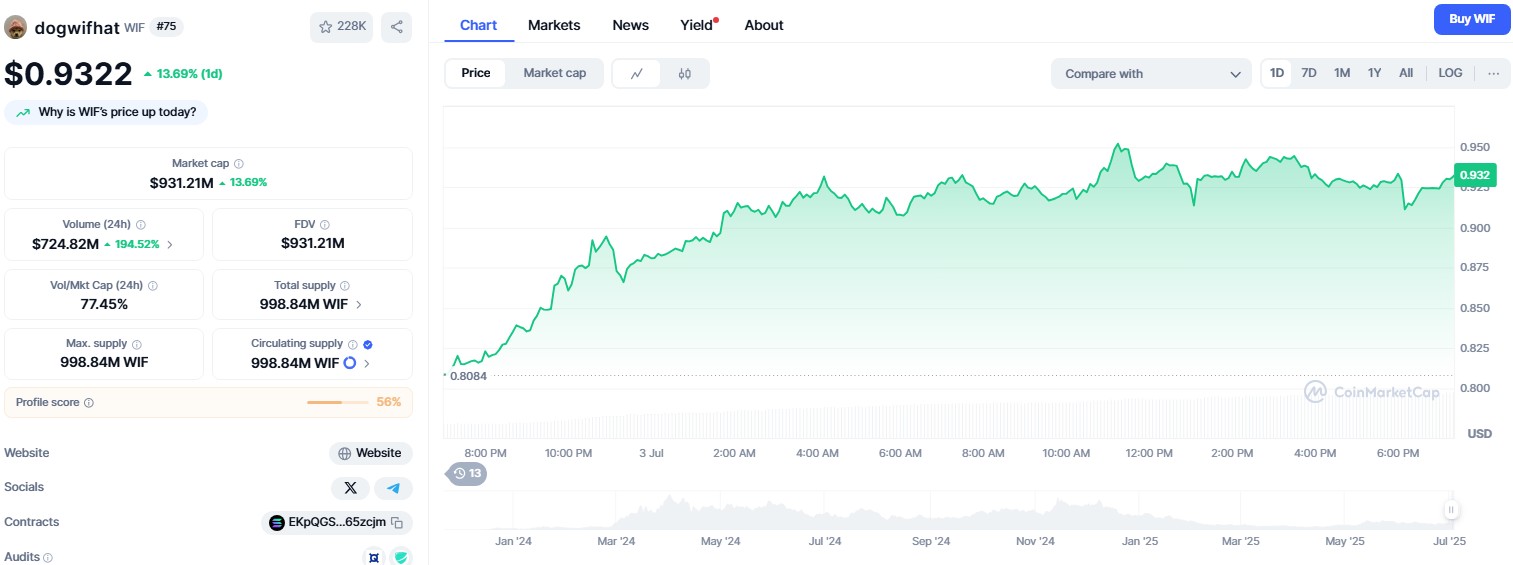
Task: Open the Markets tab
Action: pos(554,25)
